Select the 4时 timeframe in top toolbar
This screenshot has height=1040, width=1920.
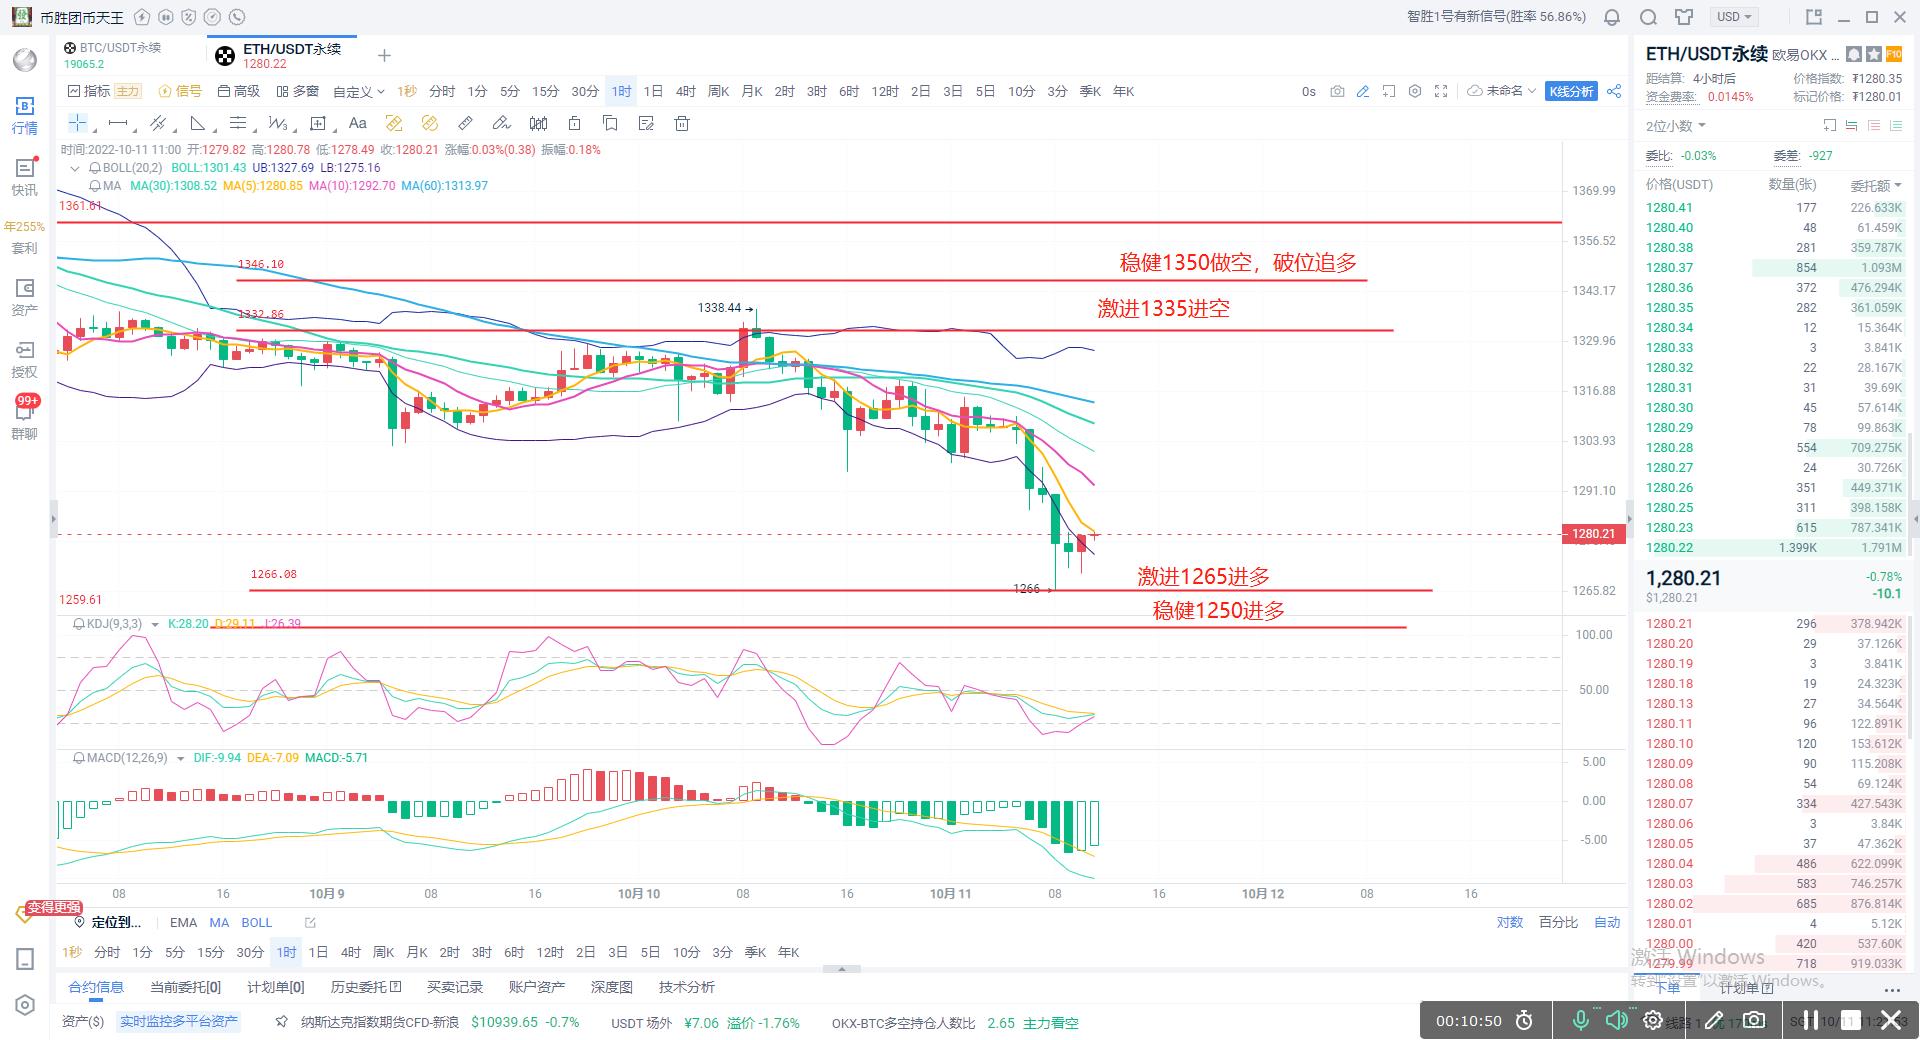pos(685,91)
